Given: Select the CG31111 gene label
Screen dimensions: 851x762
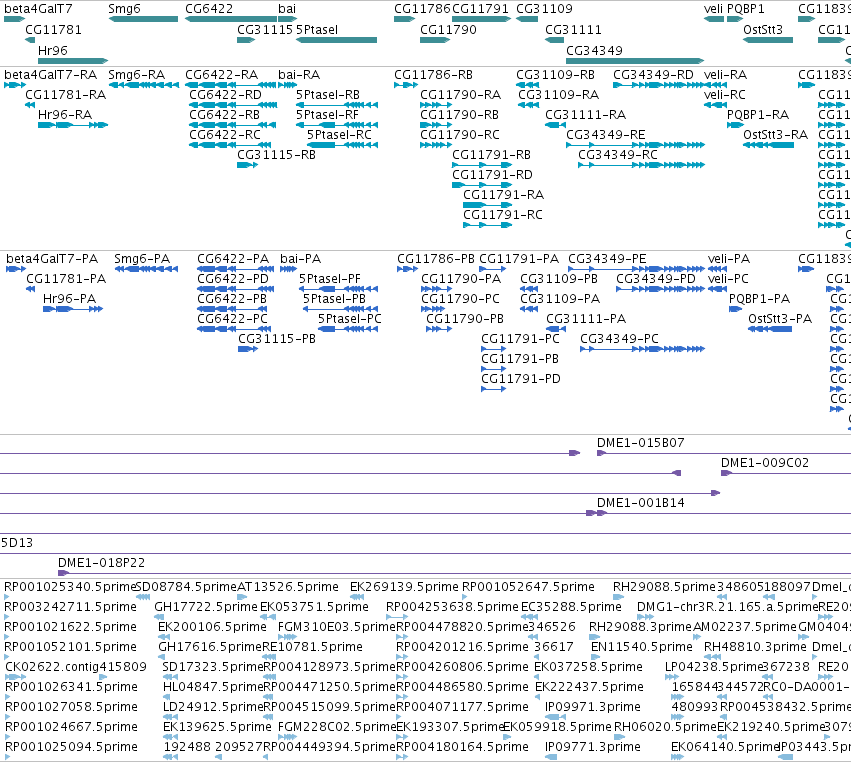Looking at the screenshot, I should (573, 29).
